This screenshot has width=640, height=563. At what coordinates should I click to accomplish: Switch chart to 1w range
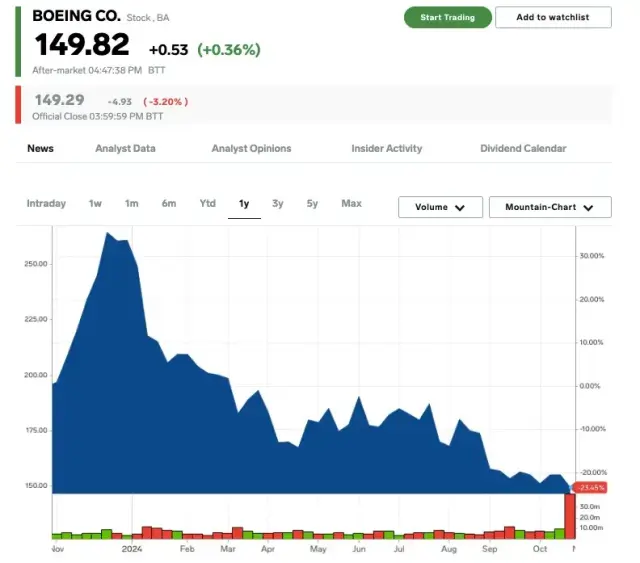tap(95, 204)
